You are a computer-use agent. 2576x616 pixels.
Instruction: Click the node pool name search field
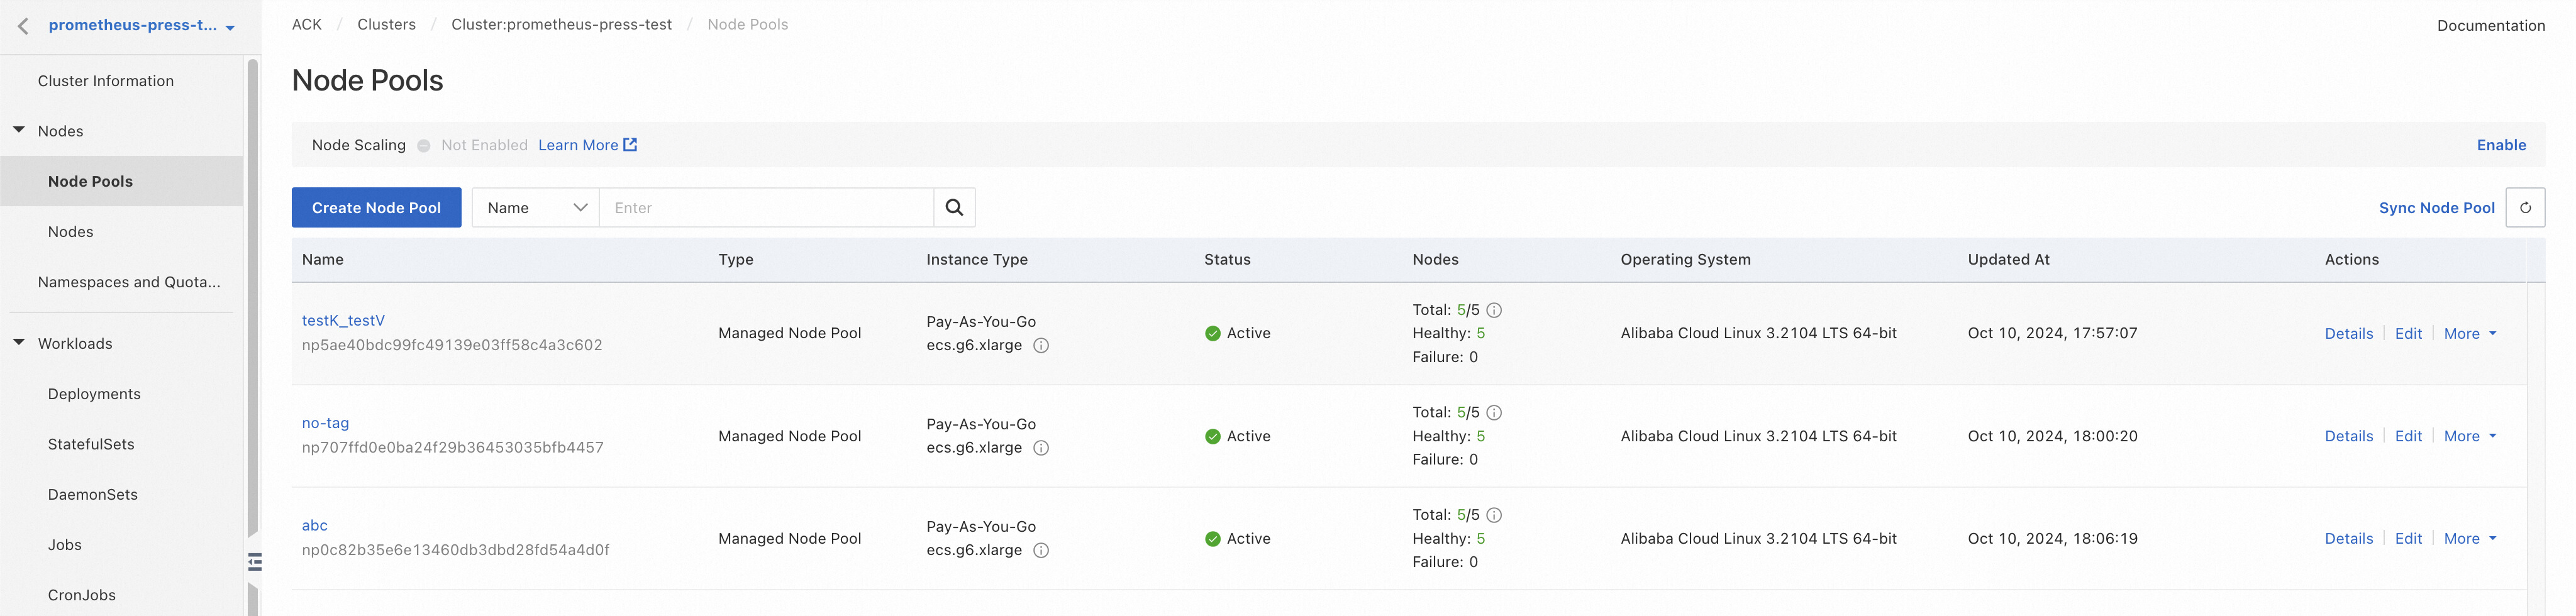point(766,207)
